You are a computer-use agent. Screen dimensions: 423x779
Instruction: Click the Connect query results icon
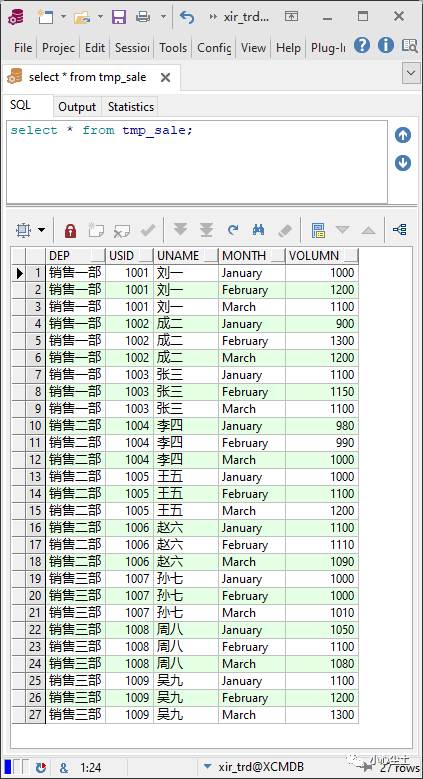coord(400,230)
